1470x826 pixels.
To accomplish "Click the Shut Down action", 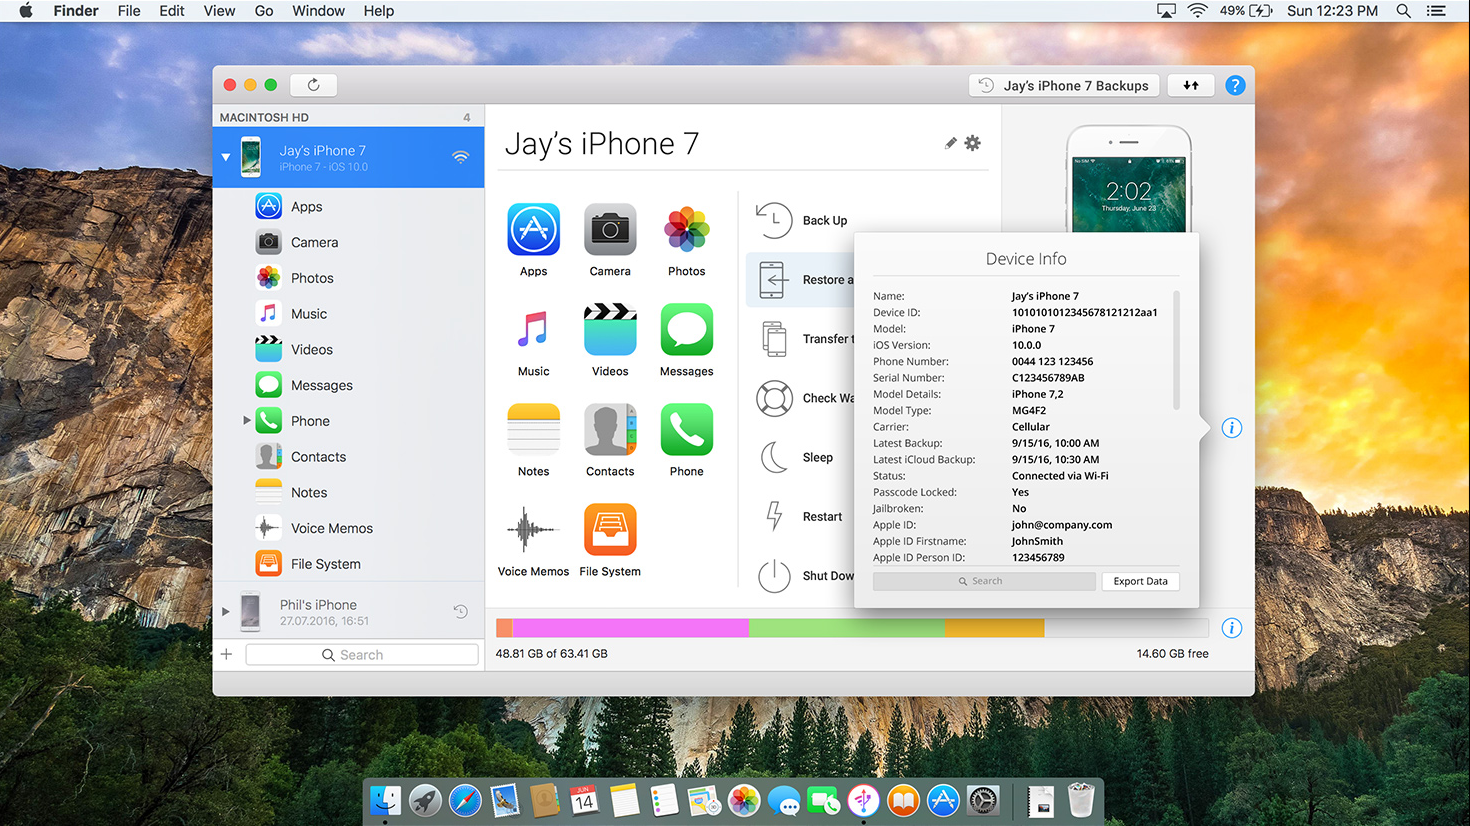I will 805,575.
